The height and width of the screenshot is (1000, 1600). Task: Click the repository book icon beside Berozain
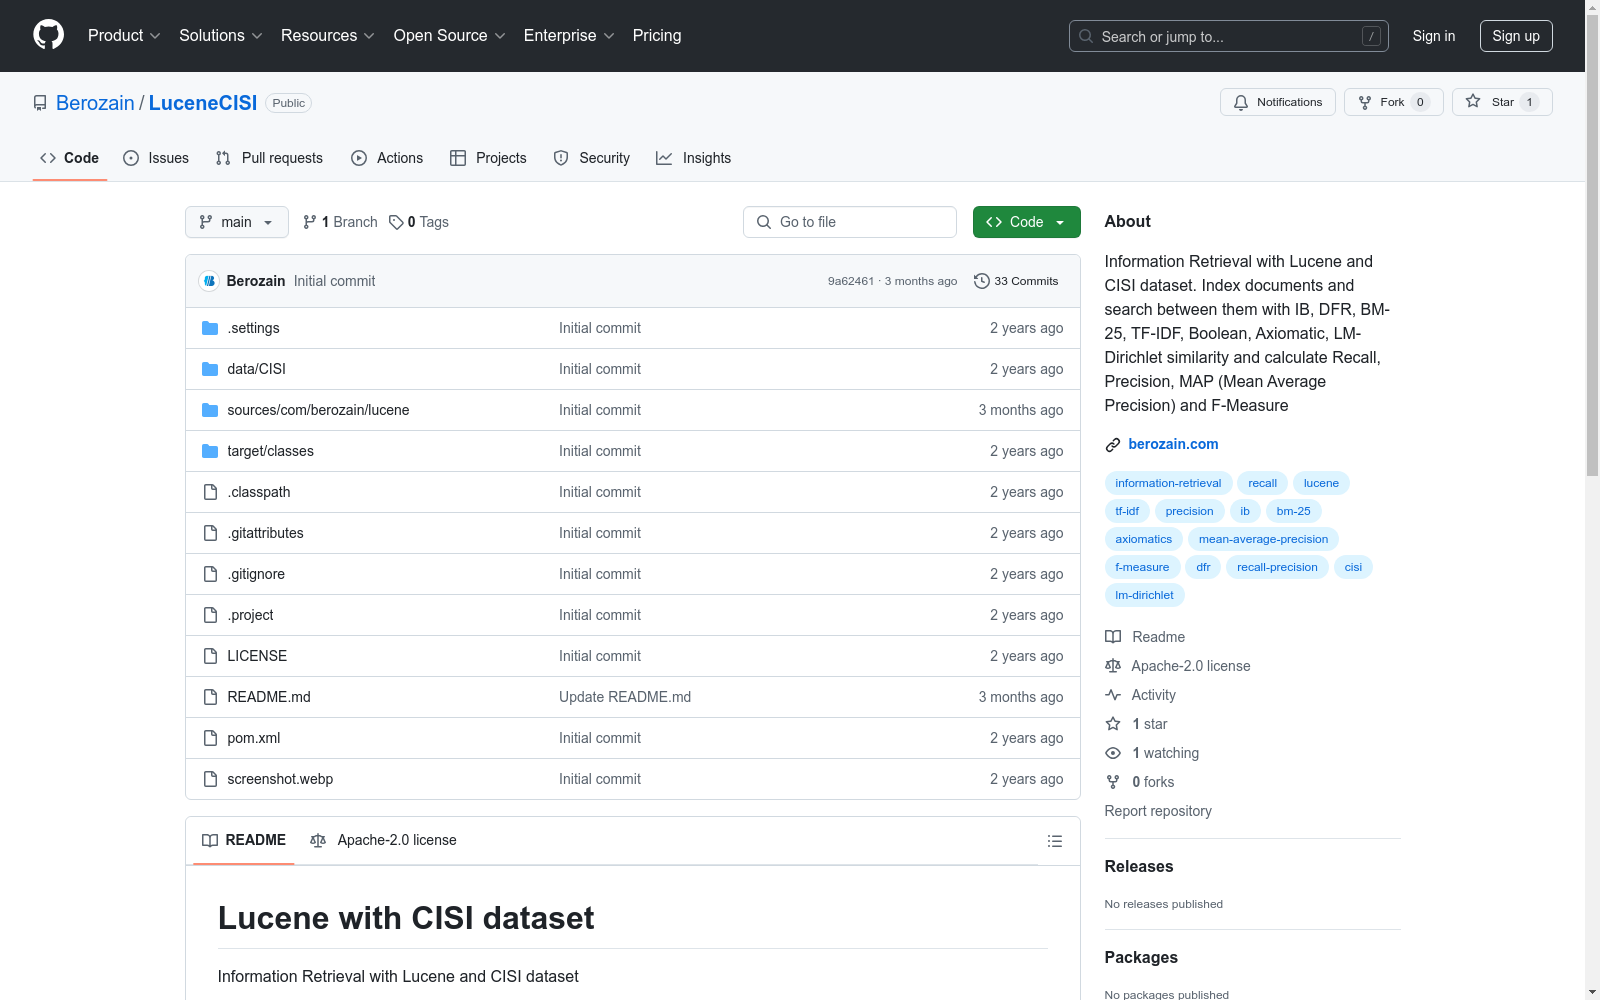click(40, 103)
